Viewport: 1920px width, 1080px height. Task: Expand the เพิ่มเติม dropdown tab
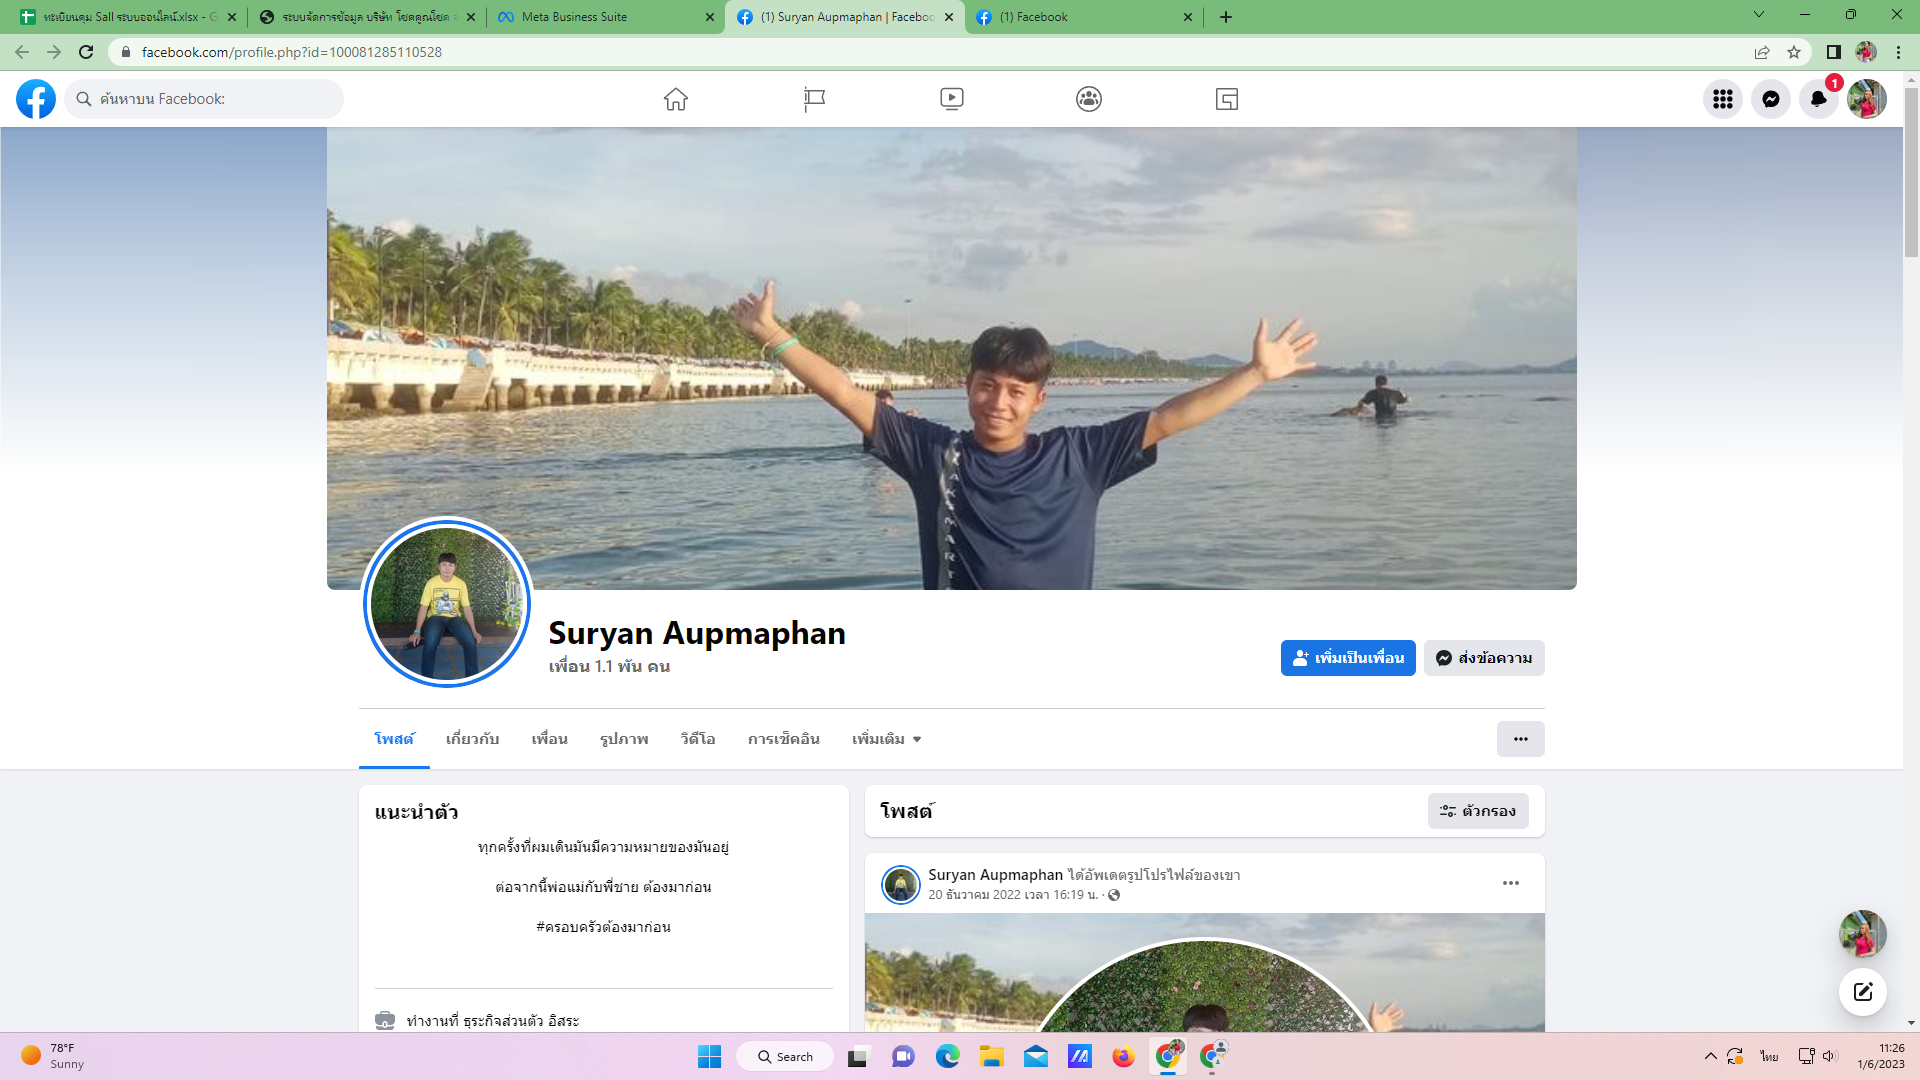pos(886,739)
